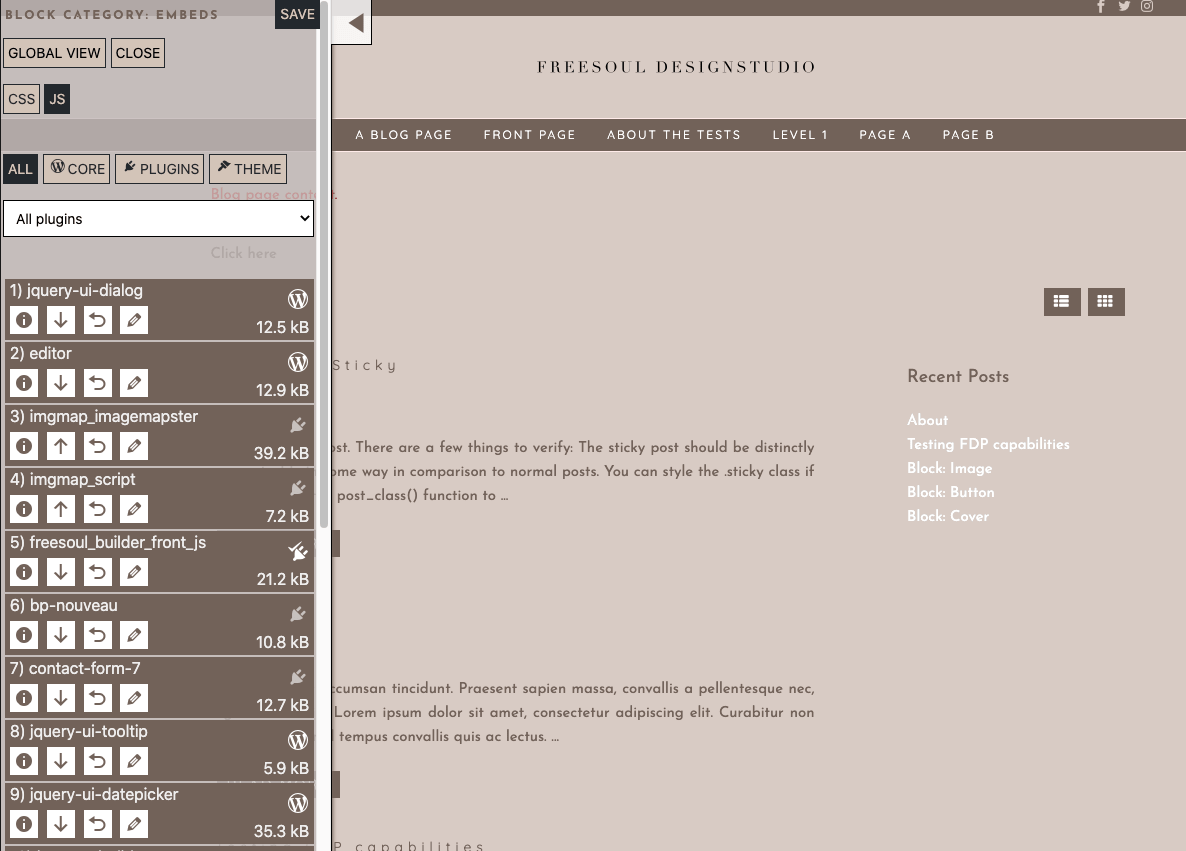The image size is (1186, 851).
Task: Open PAGE B menu item
Action: pyautogui.click(x=968, y=135)
